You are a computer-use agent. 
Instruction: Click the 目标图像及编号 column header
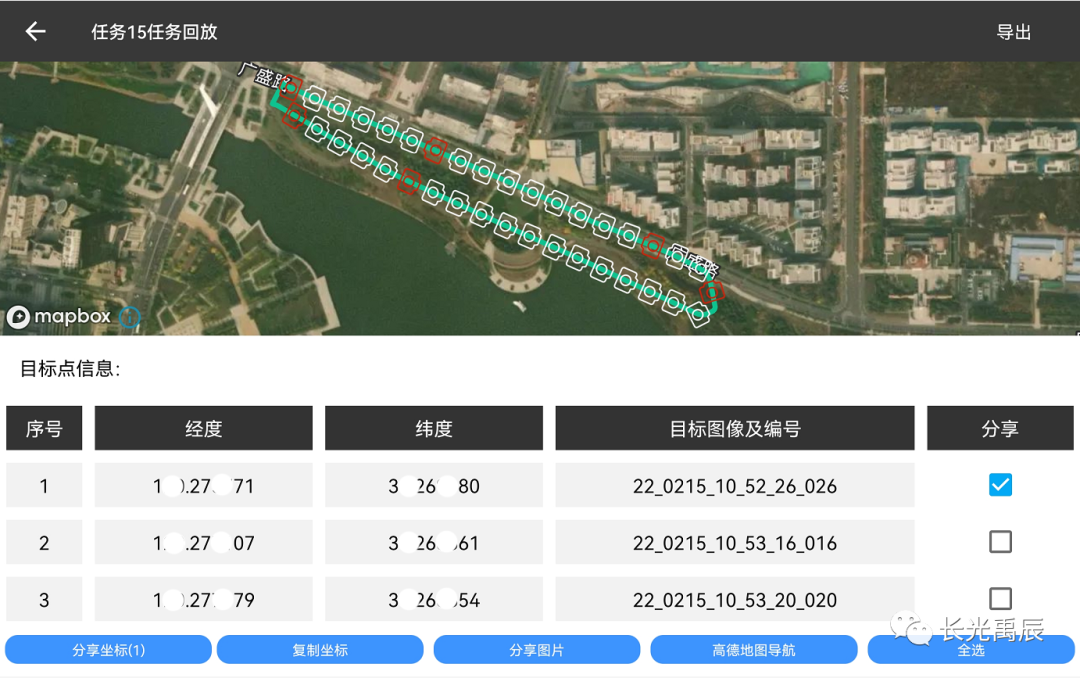(735, 429)
